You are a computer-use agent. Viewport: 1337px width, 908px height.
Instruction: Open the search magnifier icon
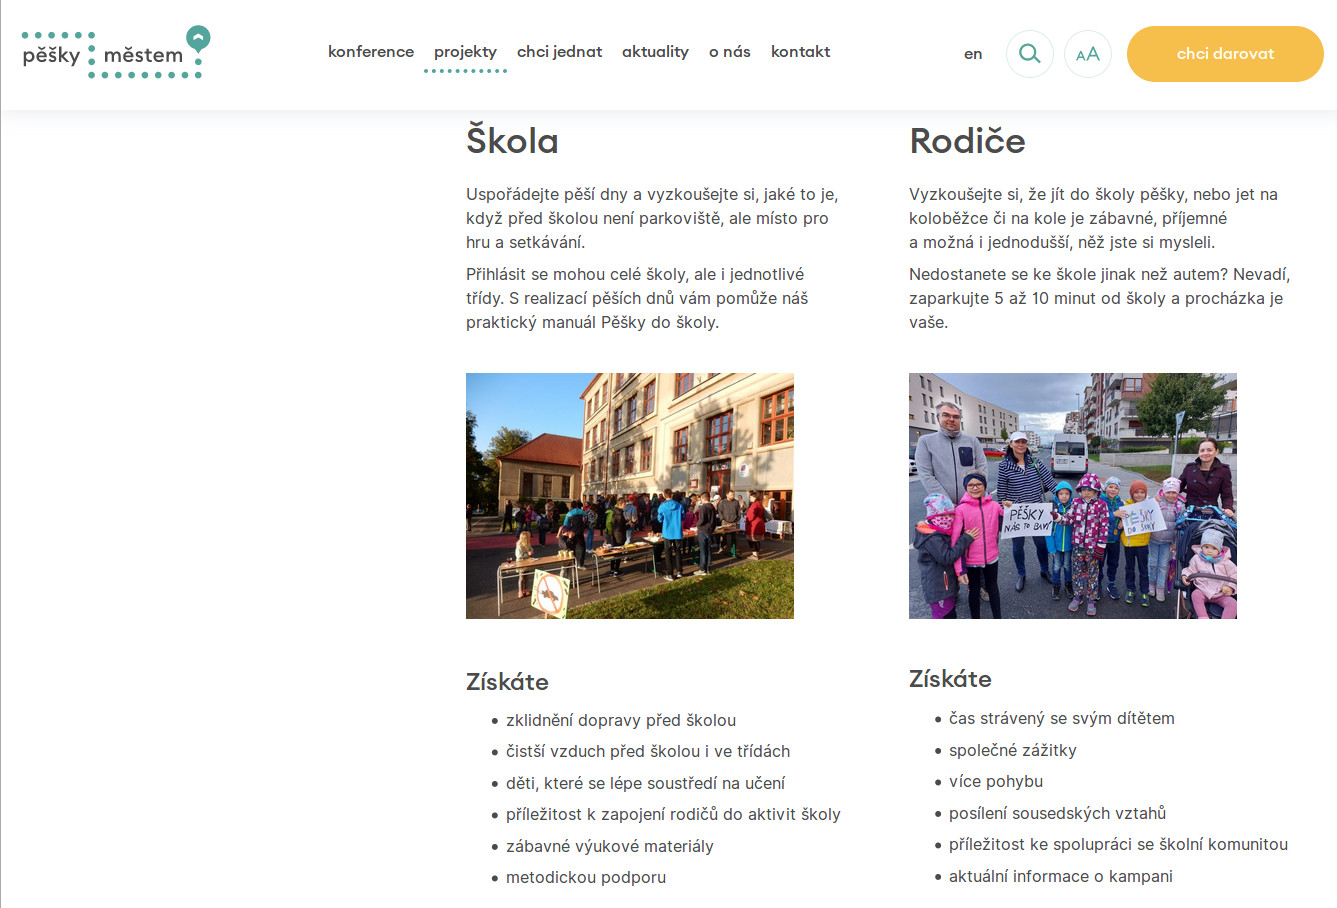[x=1029, y=54]
